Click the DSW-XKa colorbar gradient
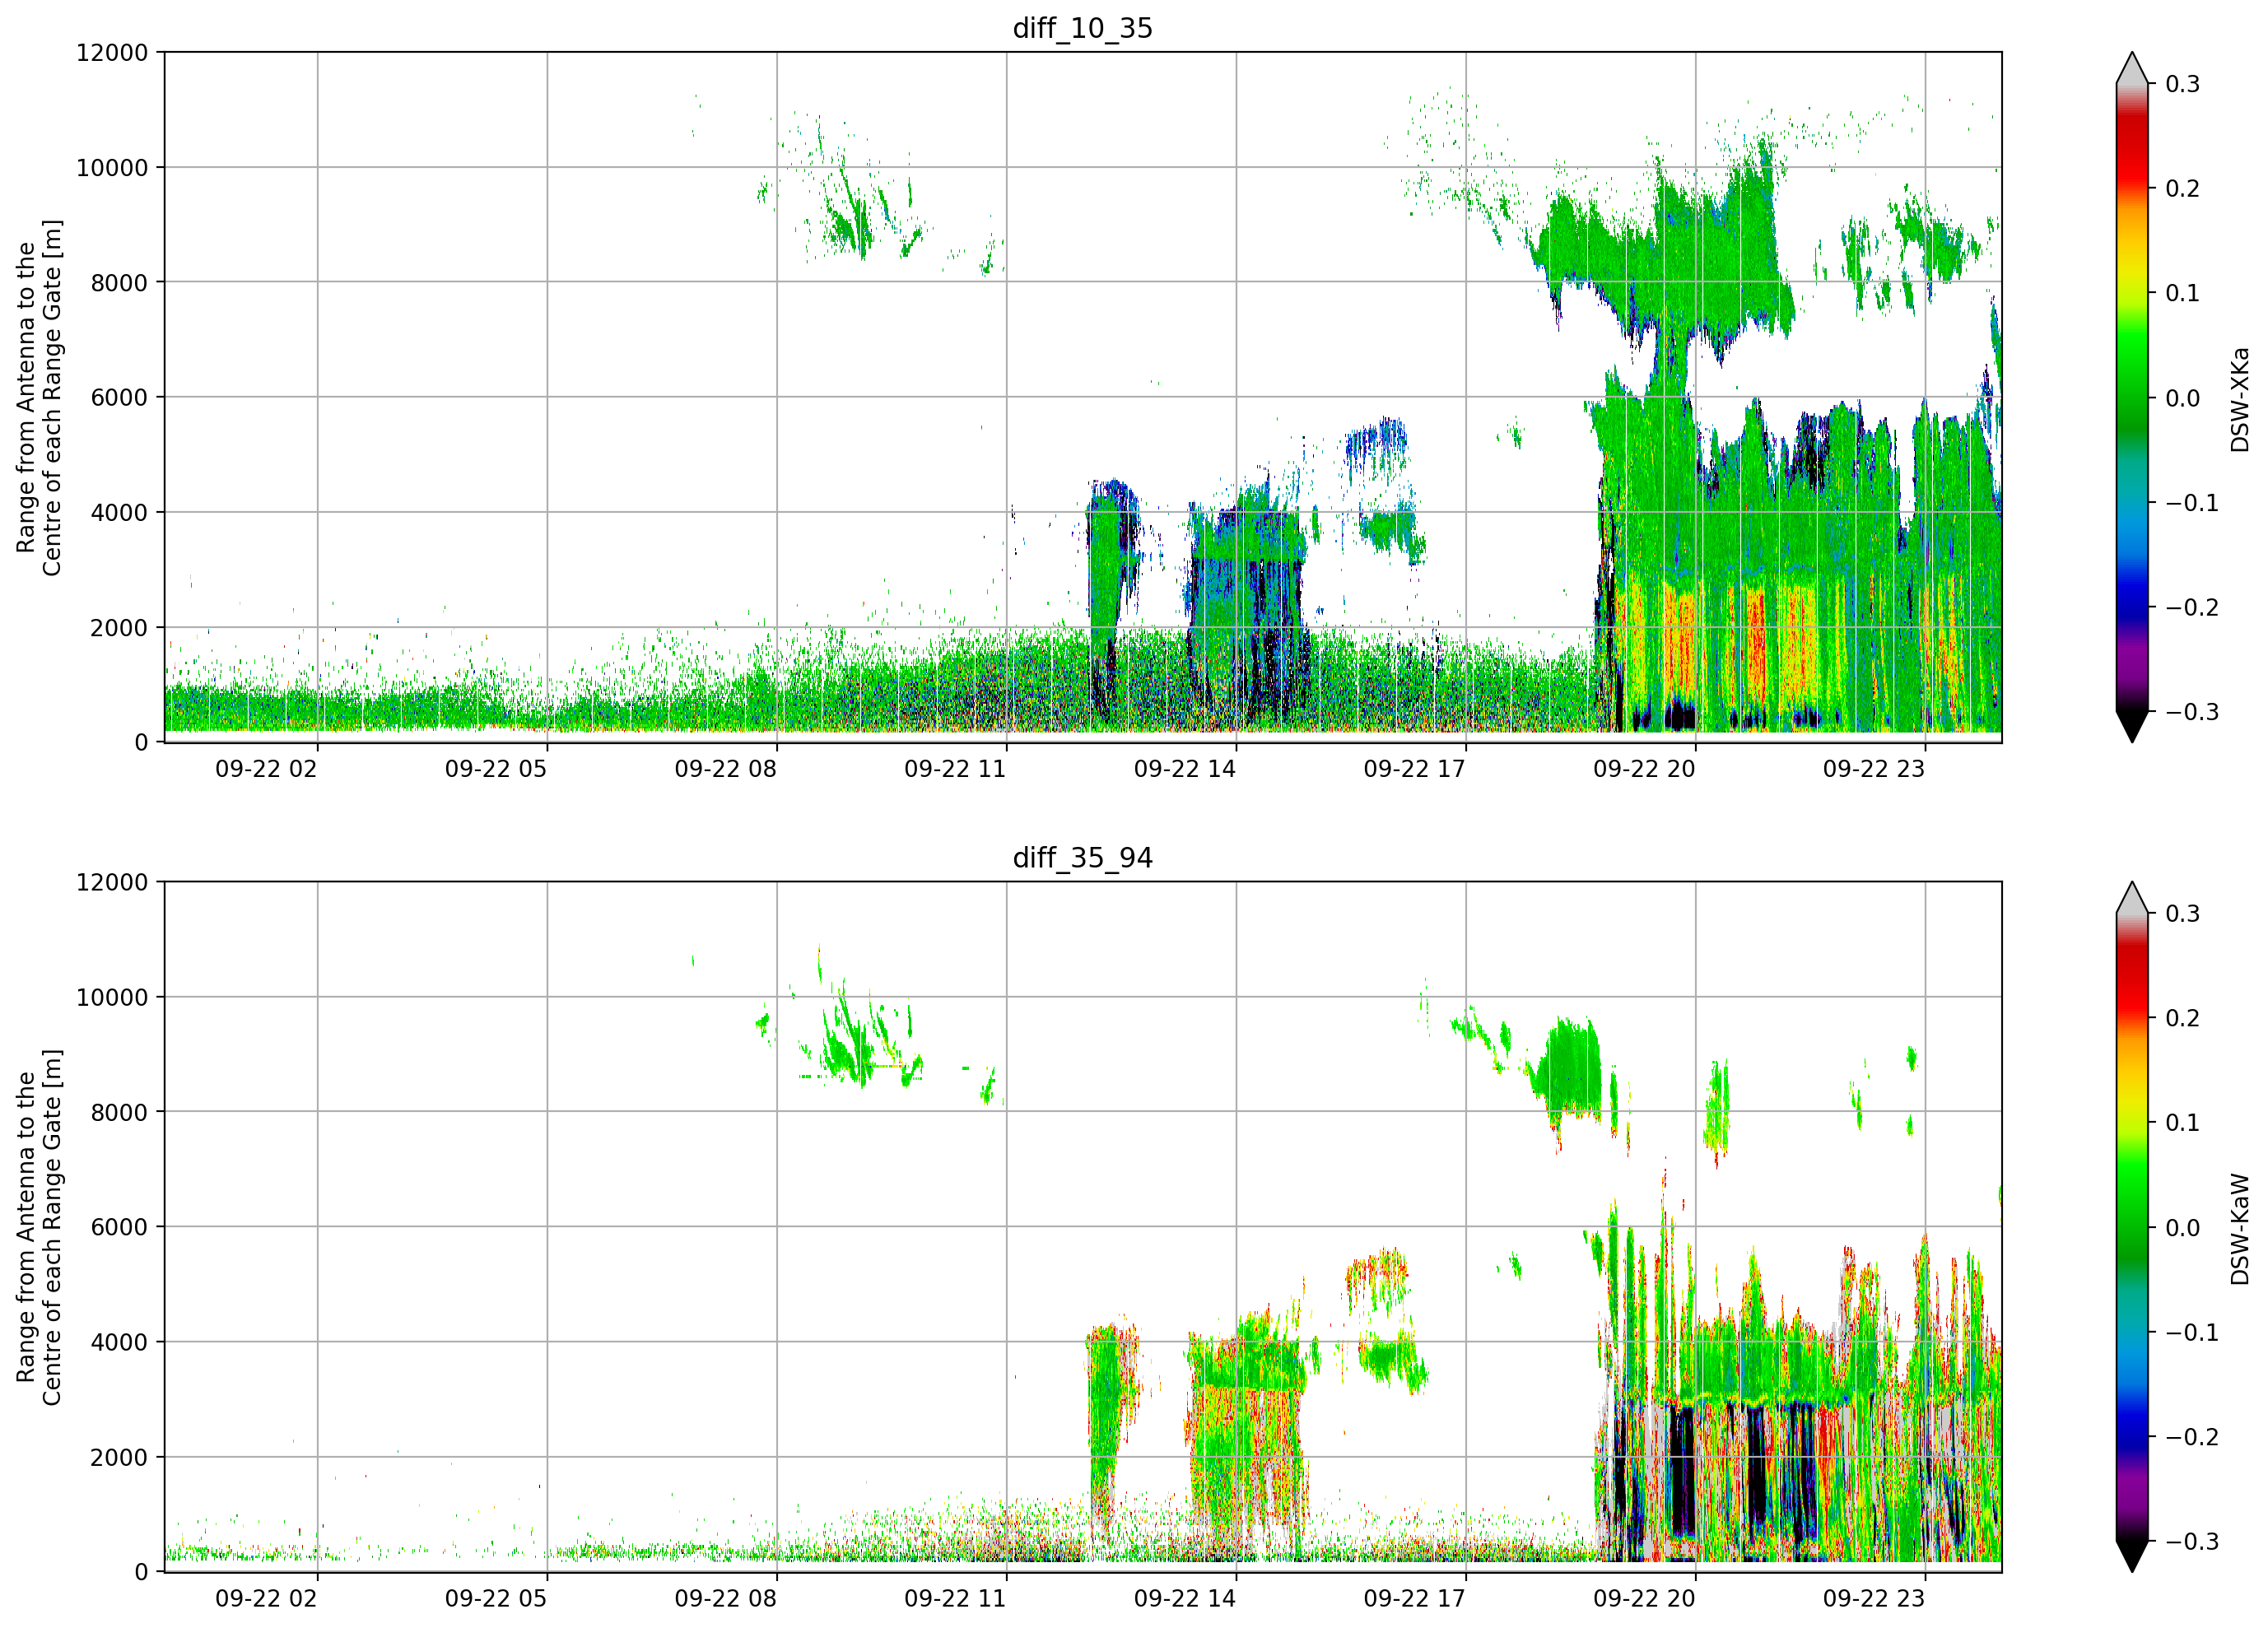 pos(2132,397)
